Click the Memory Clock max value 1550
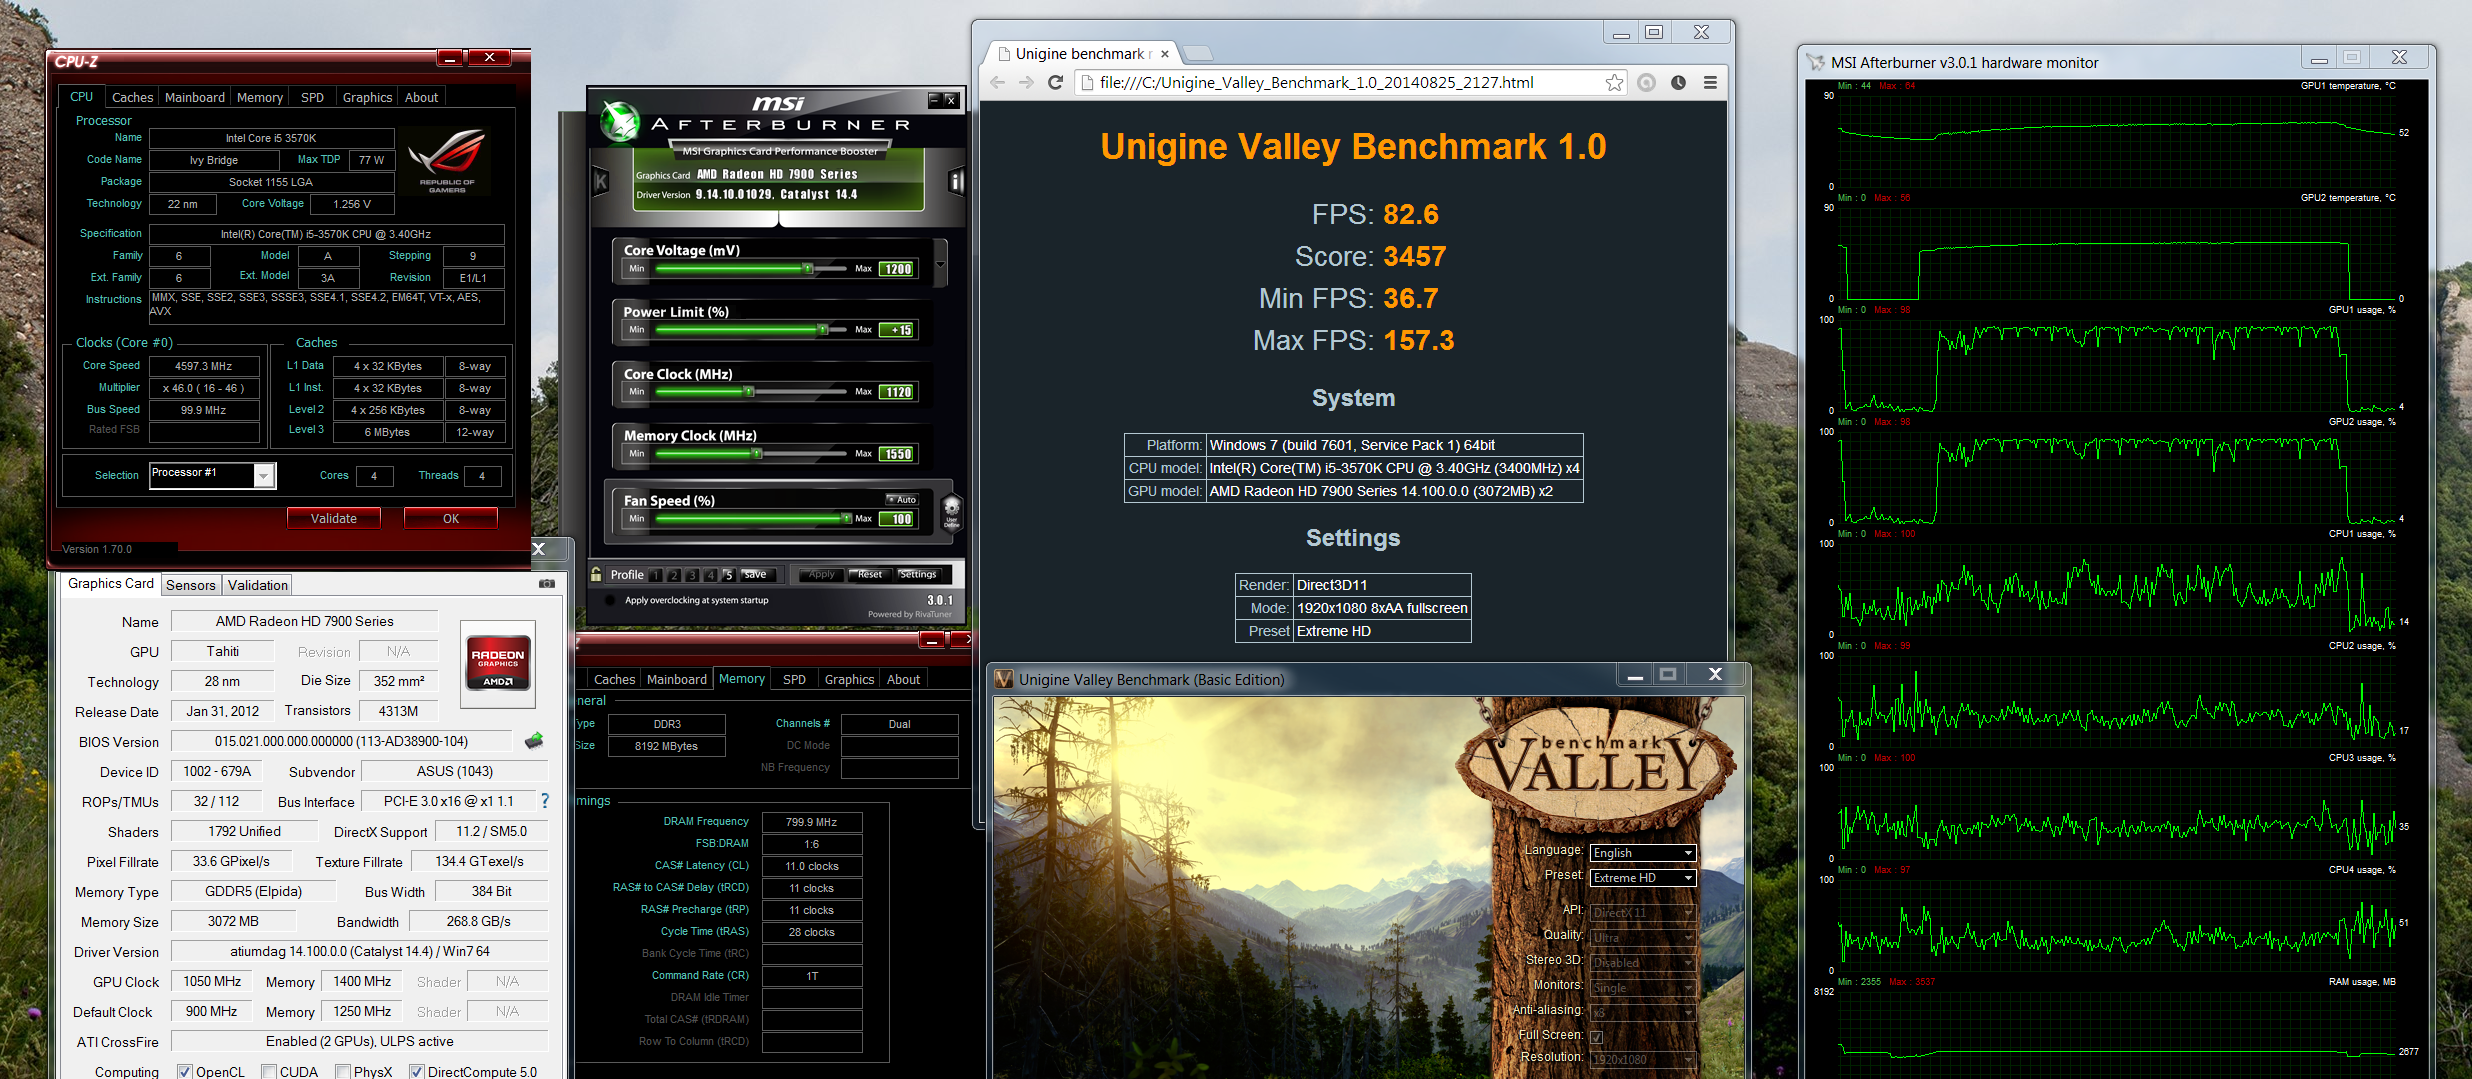Image resolution: width=2472 pixels, height=1079 pixels. (897, 454)
